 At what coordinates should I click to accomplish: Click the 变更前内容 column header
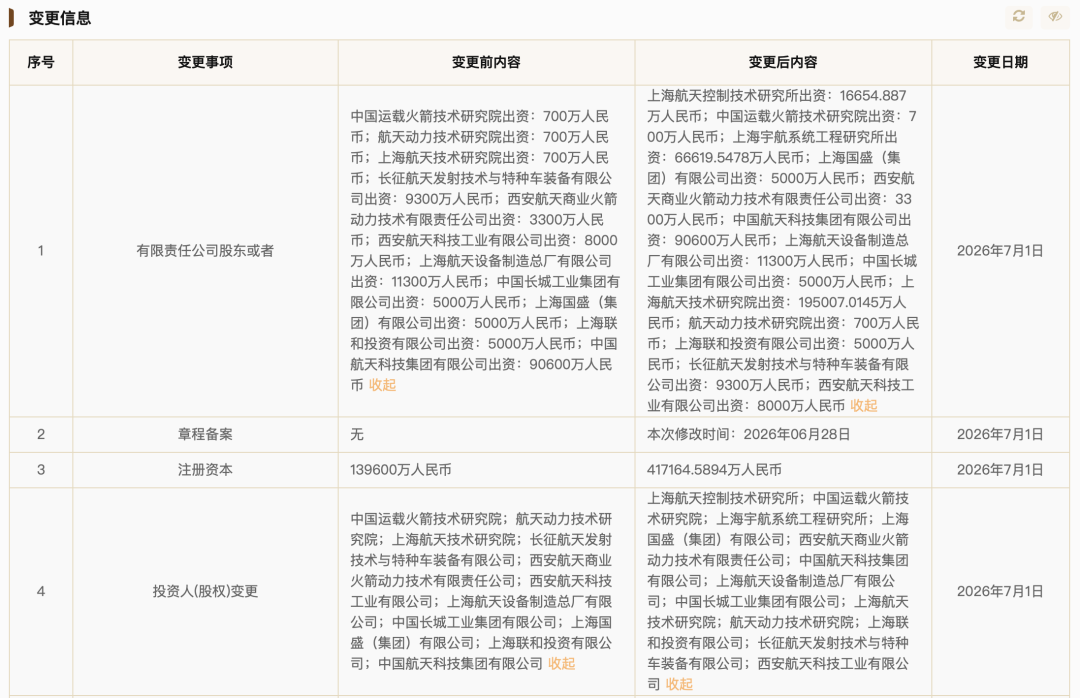coord(486,62)
